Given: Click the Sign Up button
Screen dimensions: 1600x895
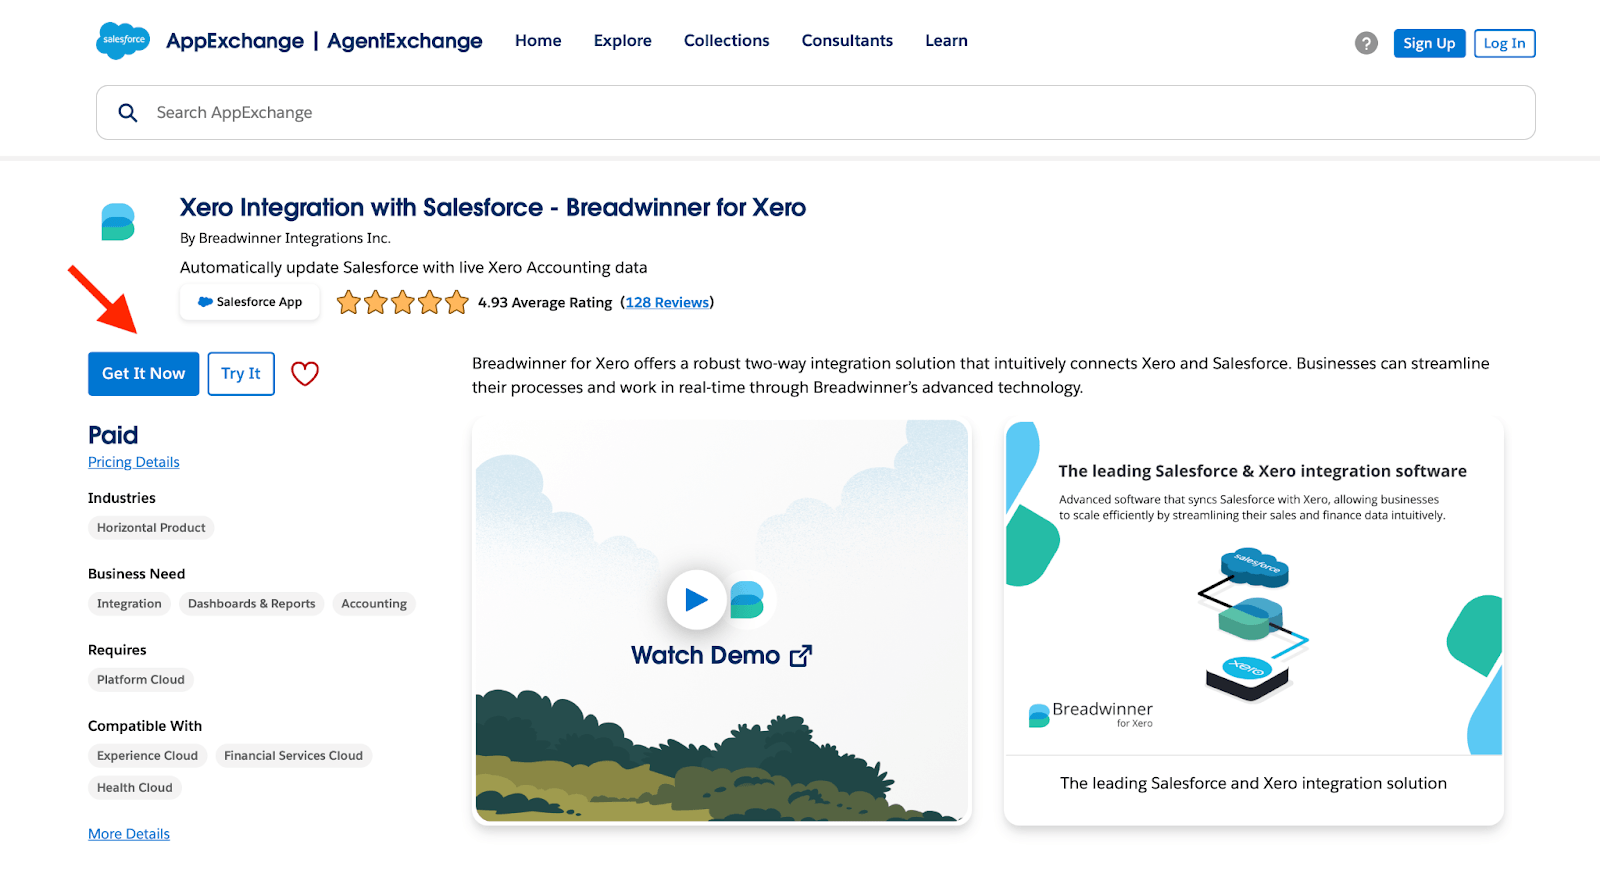Looking at the screenshot, I should tap(1428, 43).
